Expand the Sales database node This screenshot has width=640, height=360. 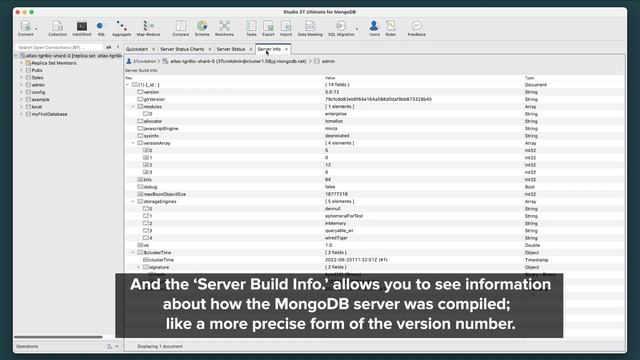(21, 78)
